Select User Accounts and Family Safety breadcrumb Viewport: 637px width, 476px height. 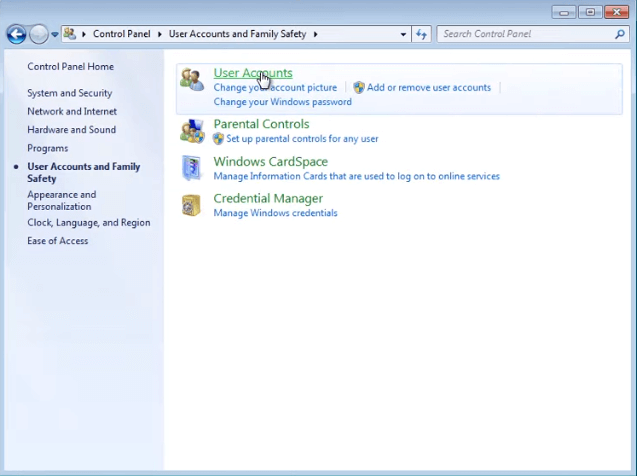(237, 34)
